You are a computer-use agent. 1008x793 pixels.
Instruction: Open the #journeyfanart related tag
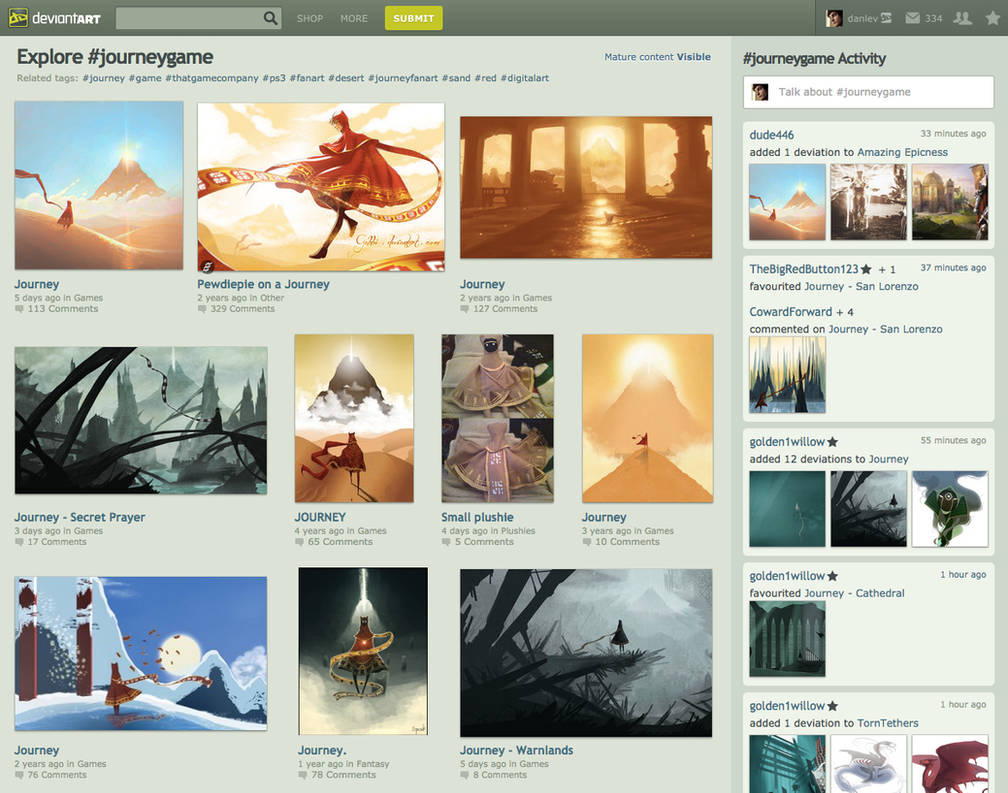pos(402,78)
